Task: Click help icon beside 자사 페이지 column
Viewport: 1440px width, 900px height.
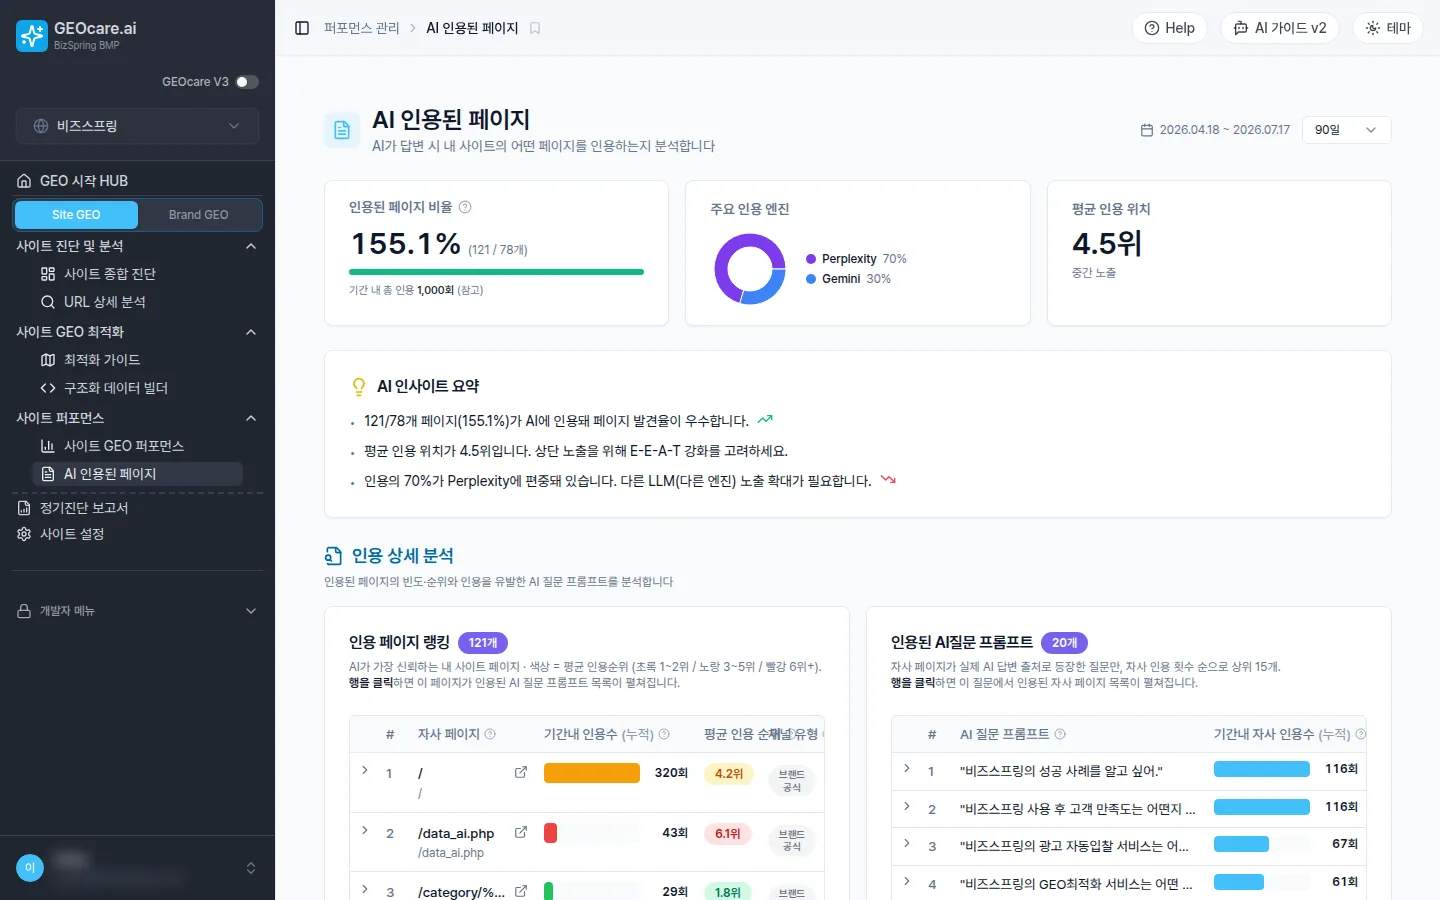Action: (490, 734)
